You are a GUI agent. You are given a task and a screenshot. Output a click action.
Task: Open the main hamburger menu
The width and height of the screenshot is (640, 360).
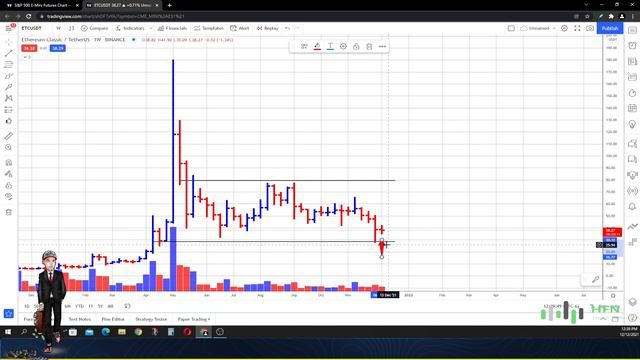point(9,28)
